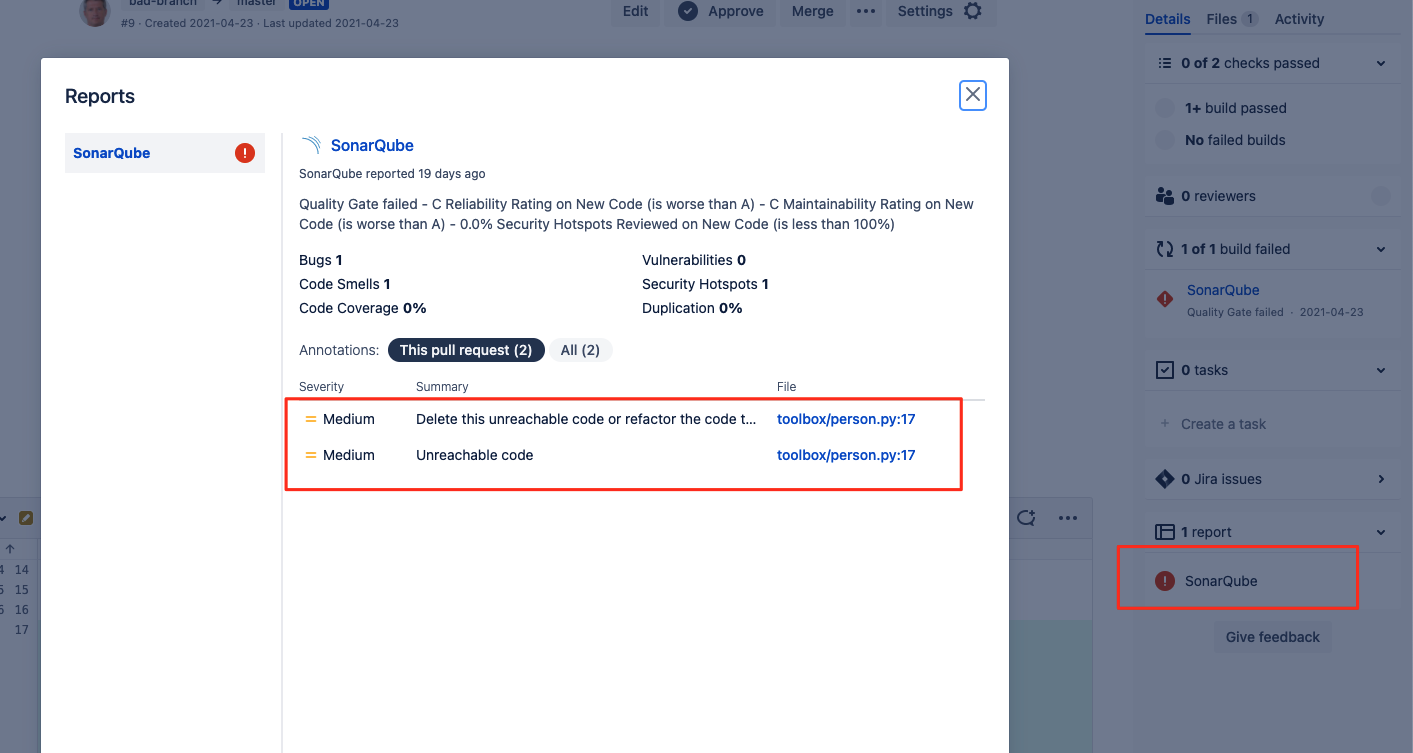Click the SonarQube logo in the report header
Image resolution: width=1413 pixels, height=753 pixels.
click(311, 145)
